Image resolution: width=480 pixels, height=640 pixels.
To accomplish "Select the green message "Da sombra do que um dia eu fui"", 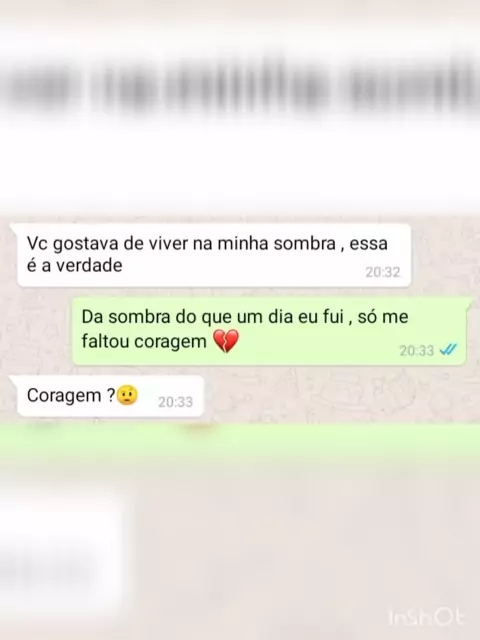I will (269, 331).
